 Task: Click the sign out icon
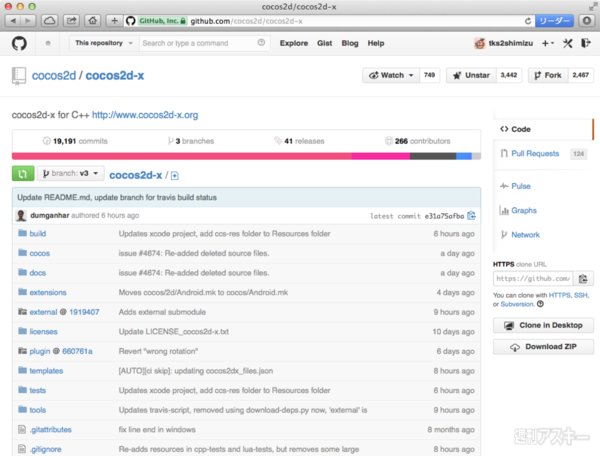[x=585, y=43]
